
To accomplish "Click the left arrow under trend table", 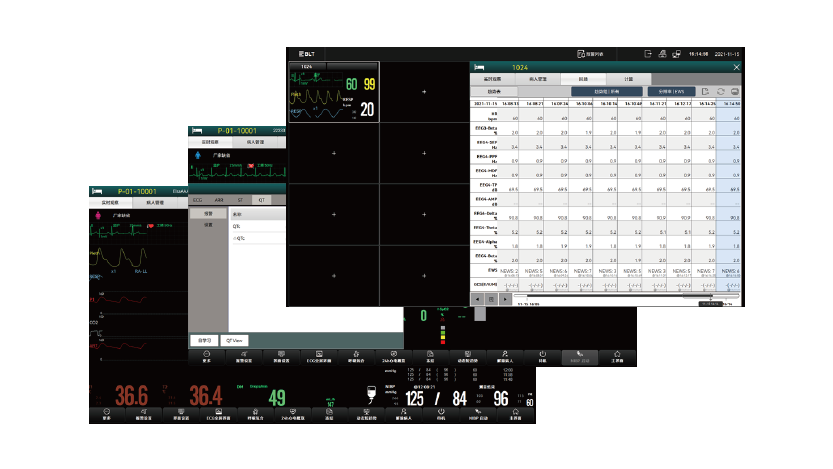I will coord(478,297).
